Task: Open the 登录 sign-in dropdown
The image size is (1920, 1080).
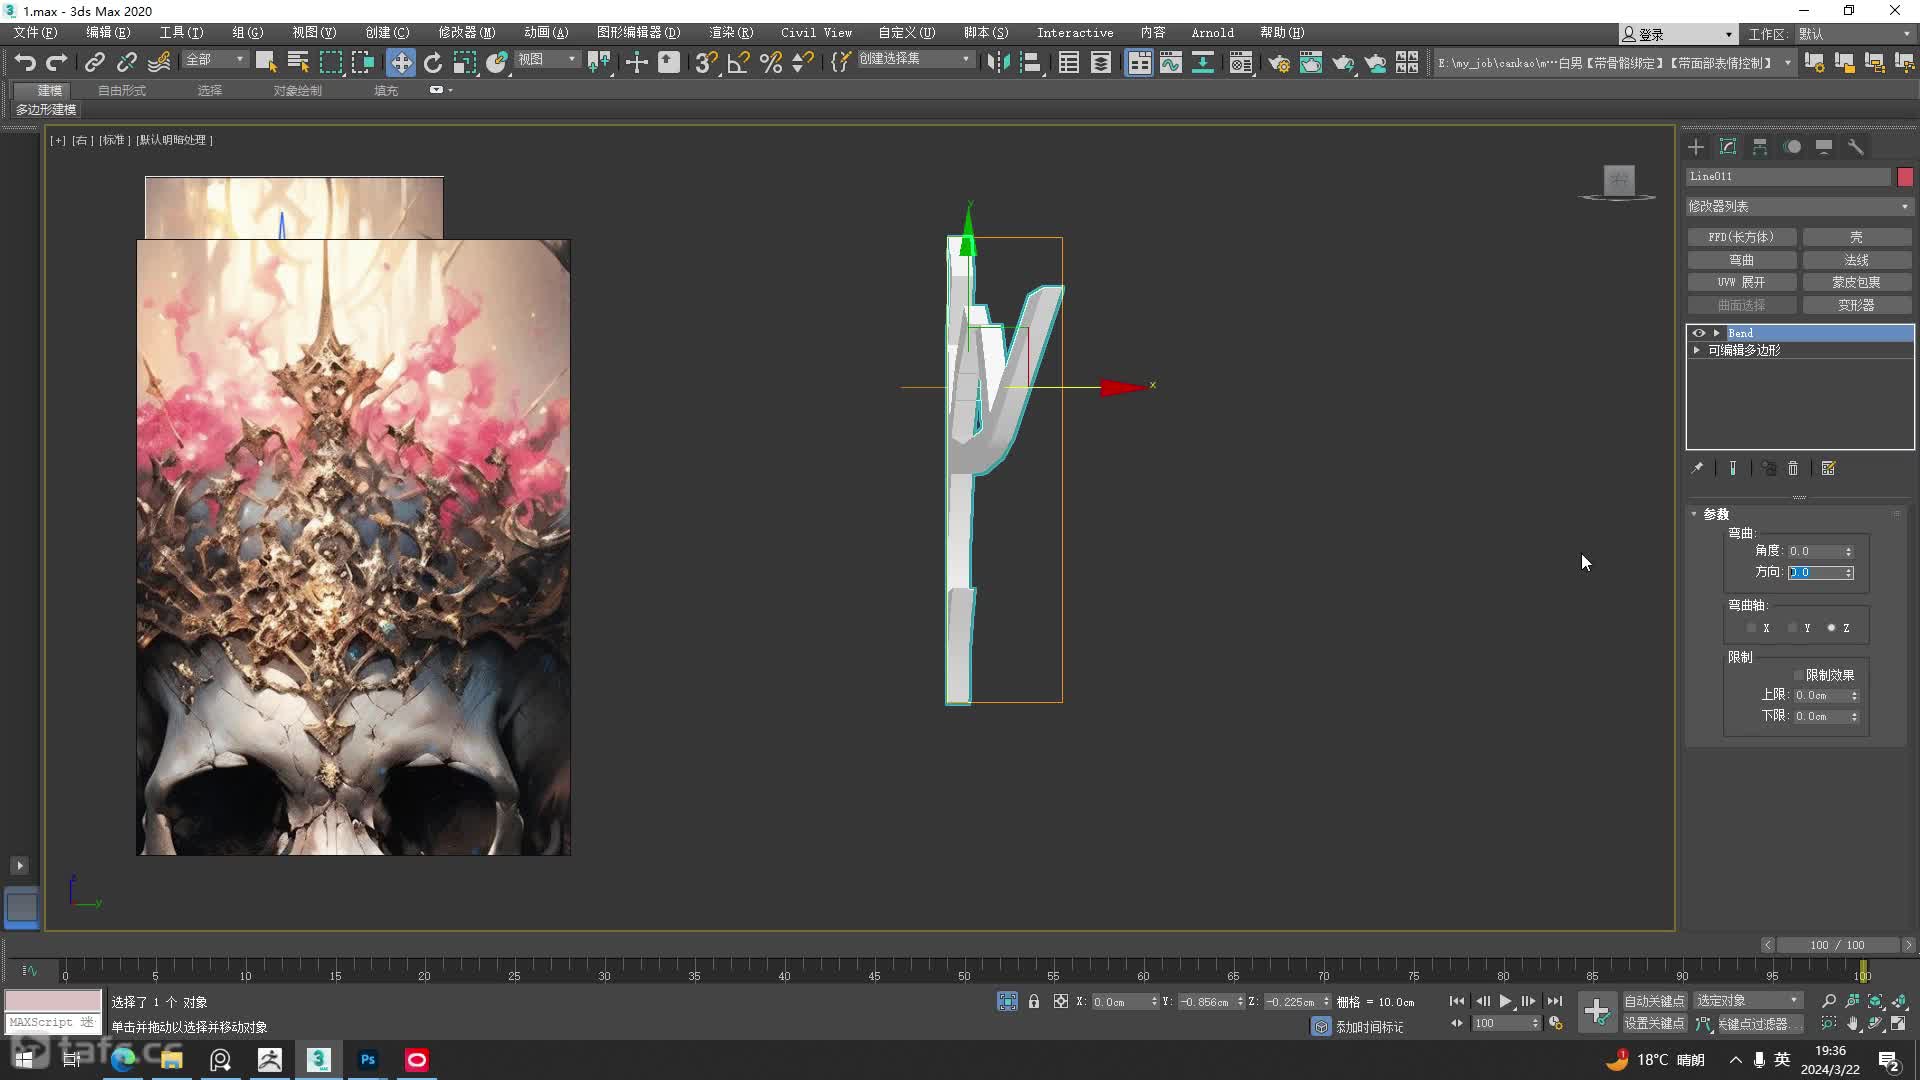Action: 1677,34
